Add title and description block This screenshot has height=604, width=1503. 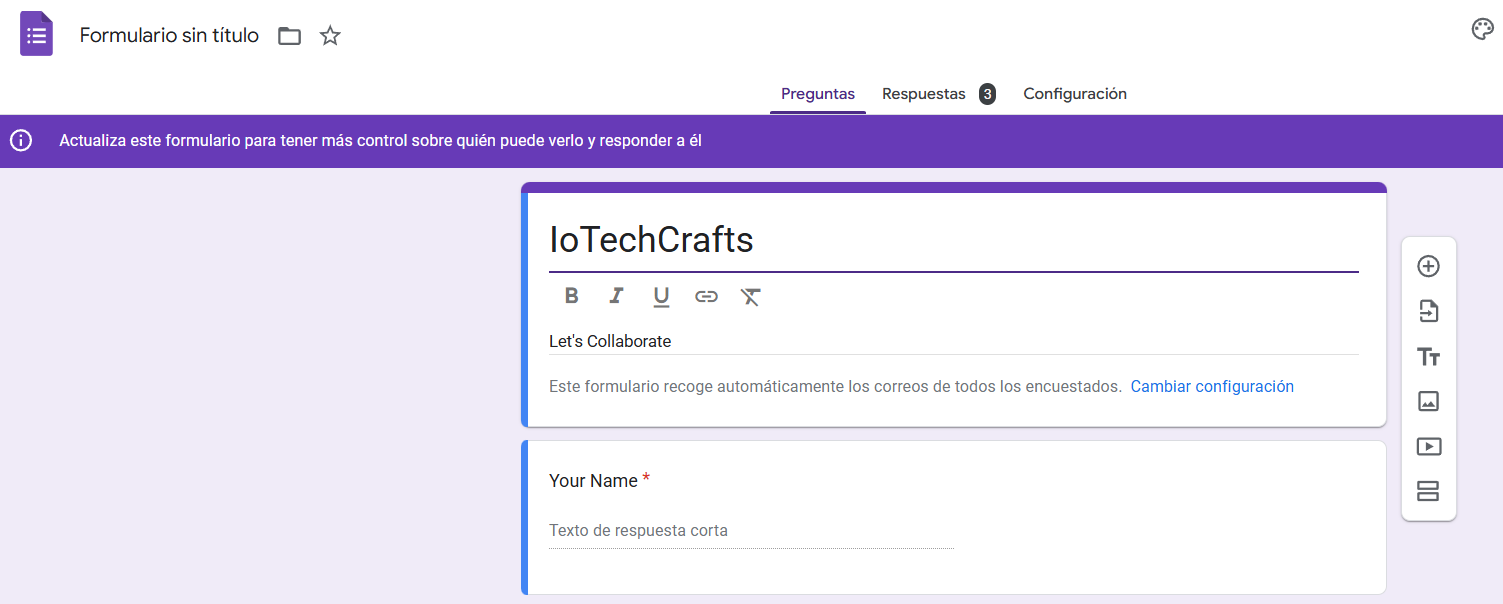click(x=1428, y=357)
